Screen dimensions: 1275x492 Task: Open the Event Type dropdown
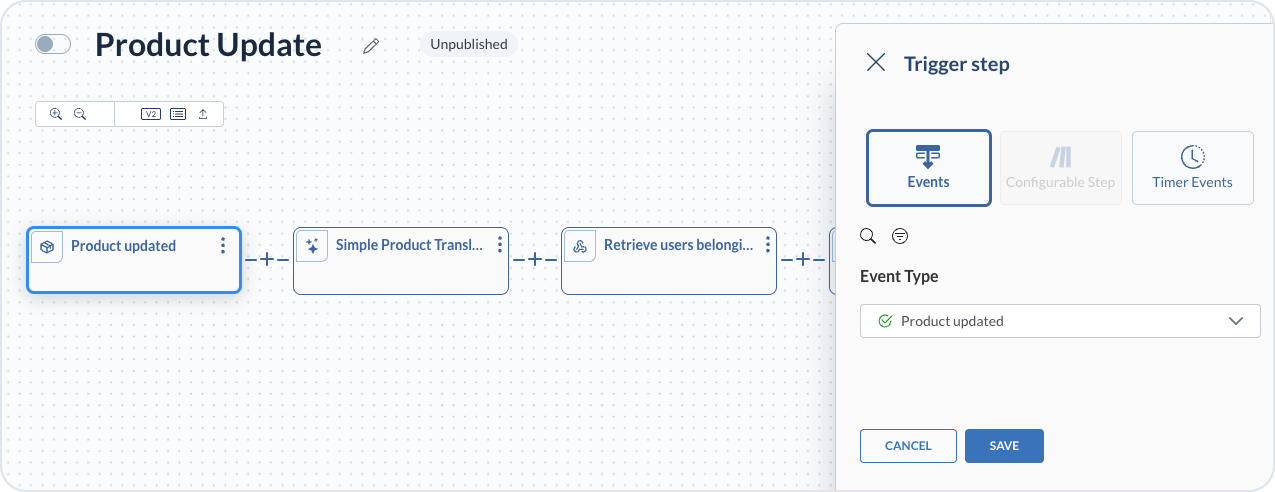1060,321
